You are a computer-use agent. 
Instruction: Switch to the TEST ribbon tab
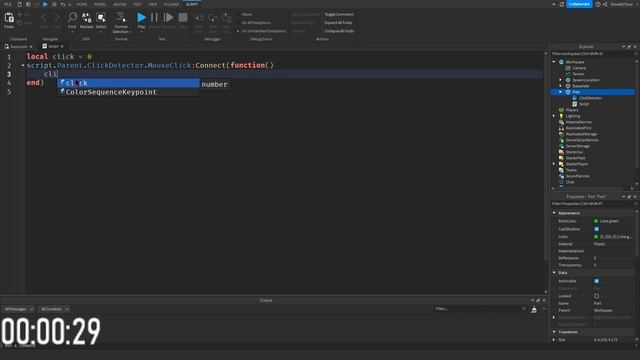137,4
